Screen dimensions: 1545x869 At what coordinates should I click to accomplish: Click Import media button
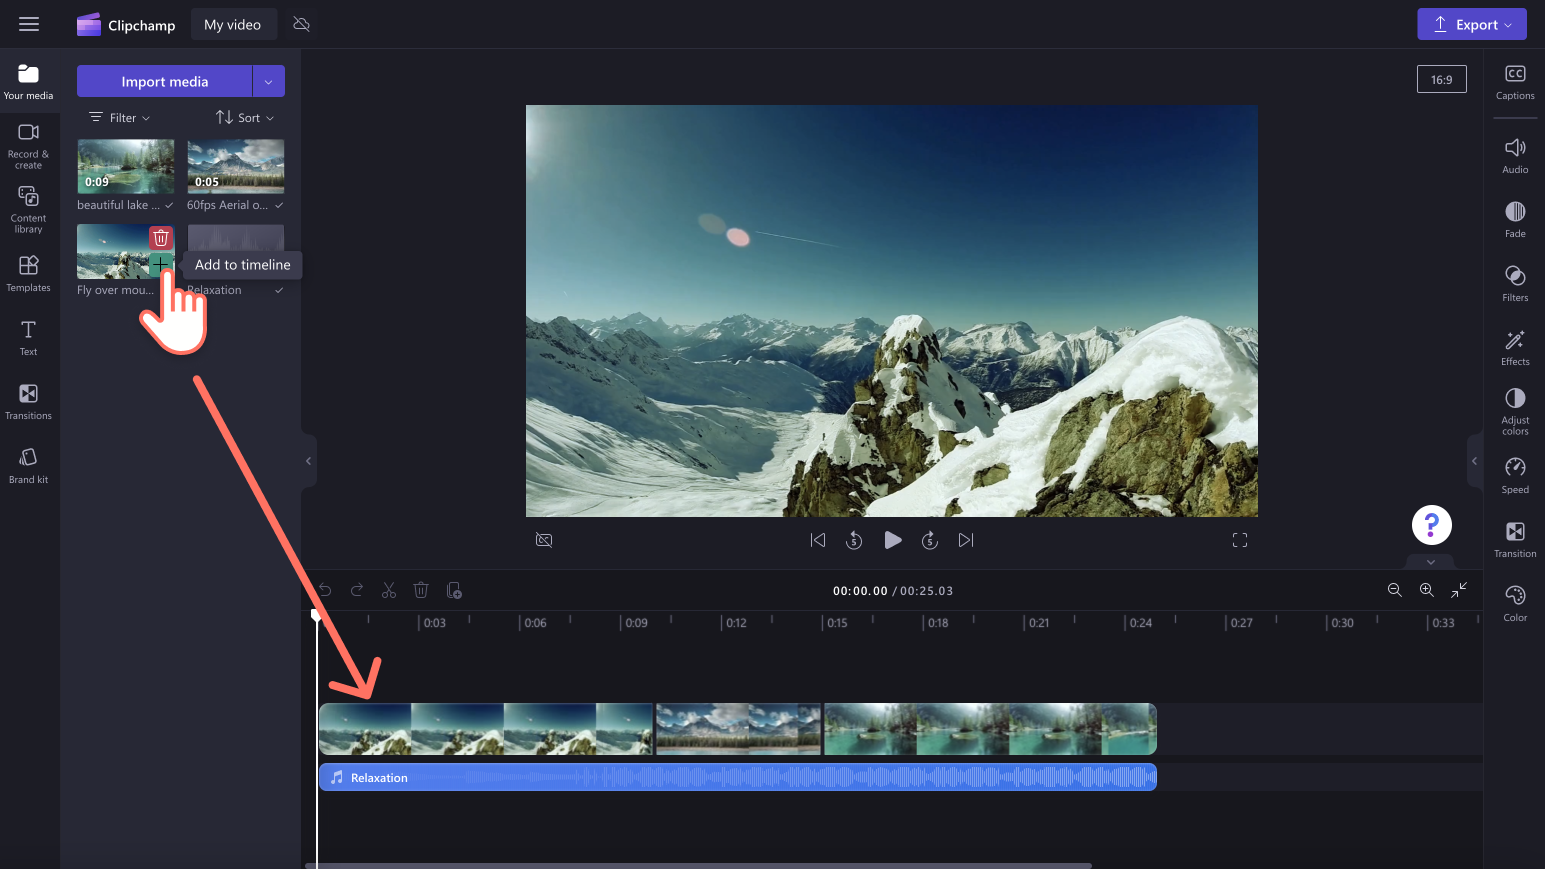(165, 81)
